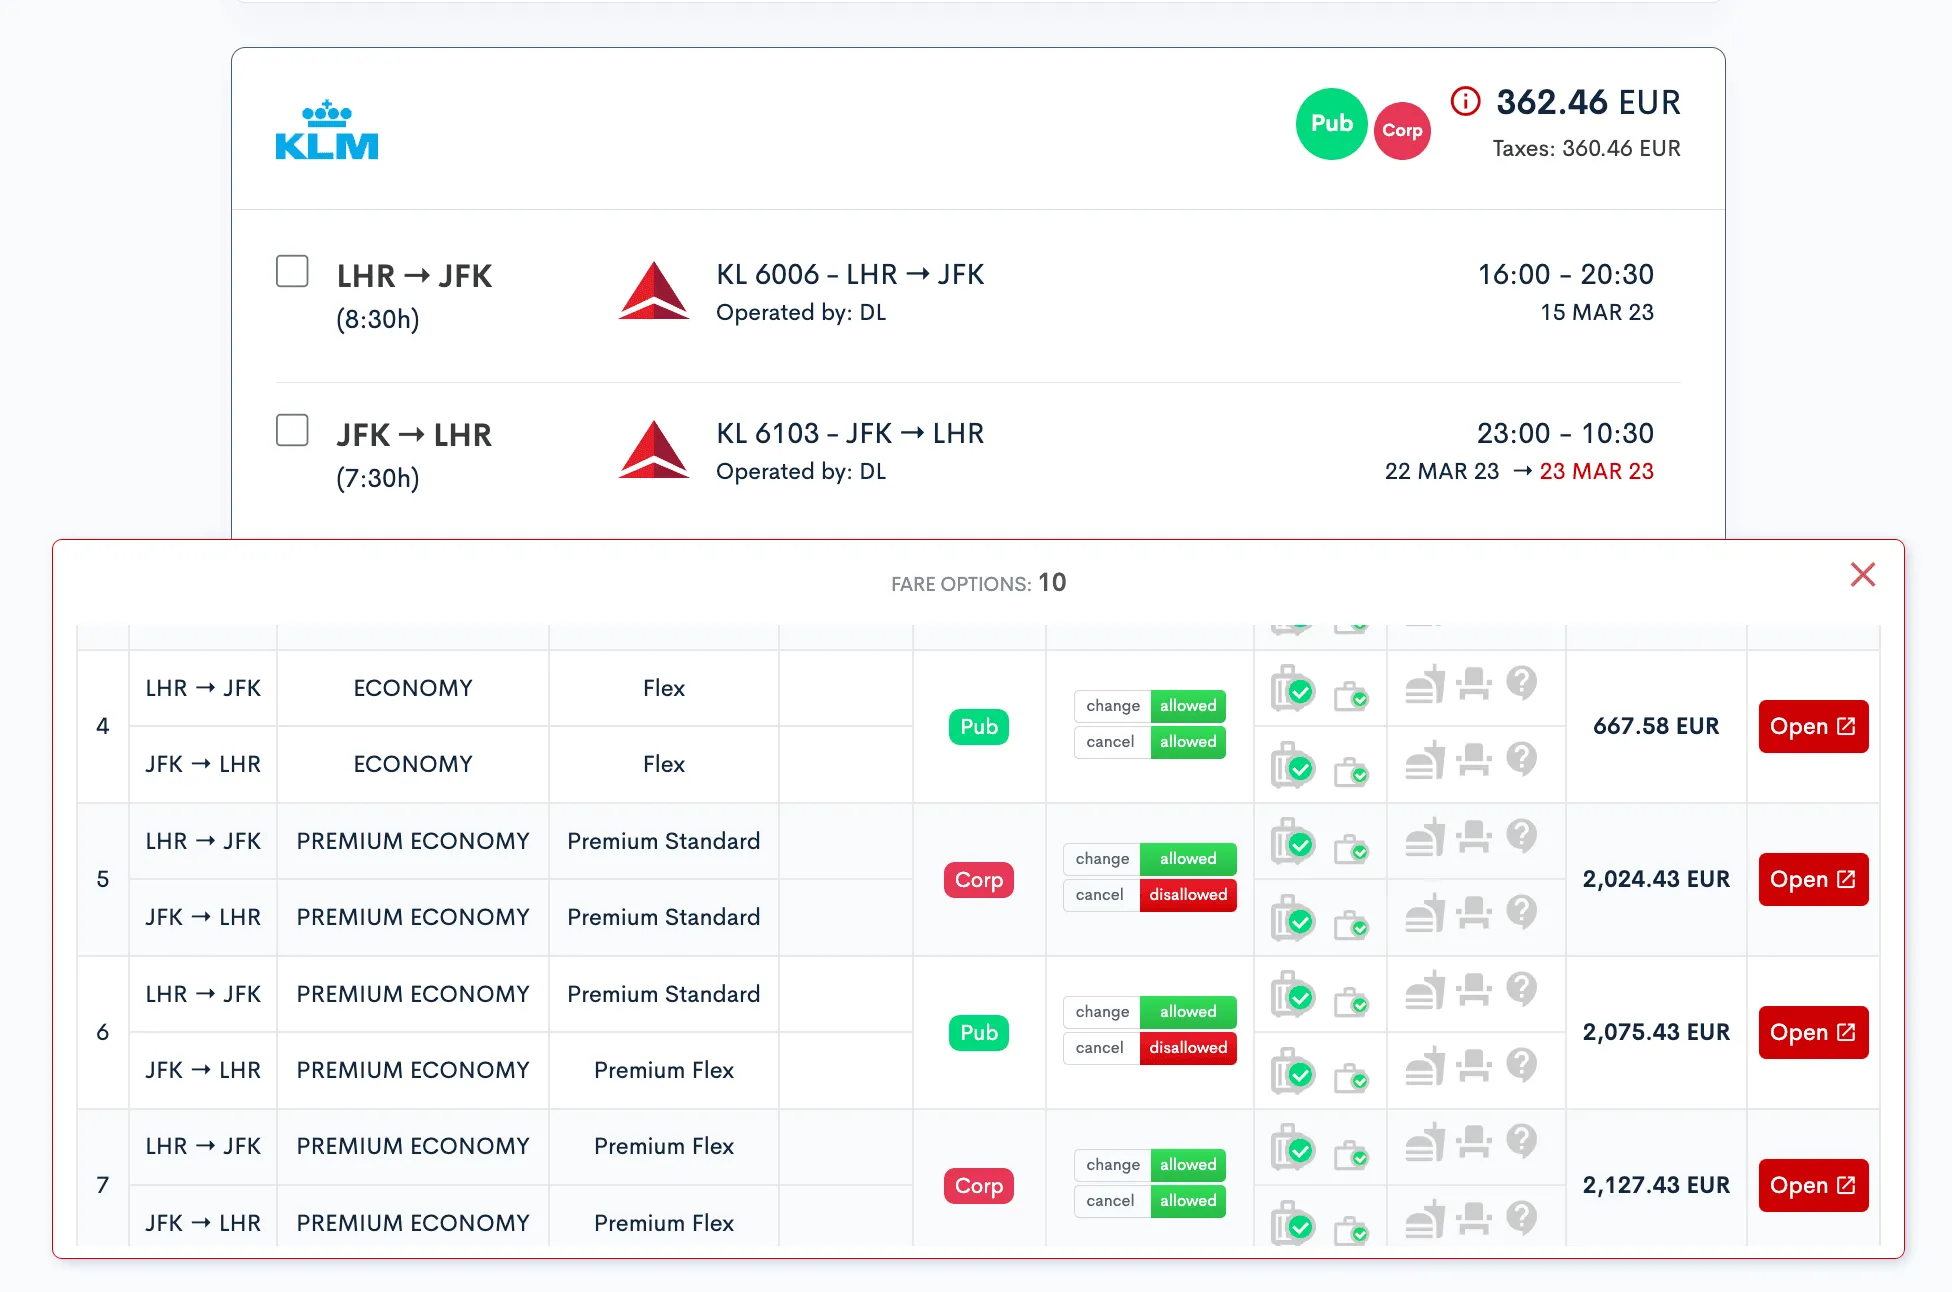This screenshot has height=1292, width=1952.
Task: Click meal icon in option 5 outbound row
Action: tap(1425, 837)
